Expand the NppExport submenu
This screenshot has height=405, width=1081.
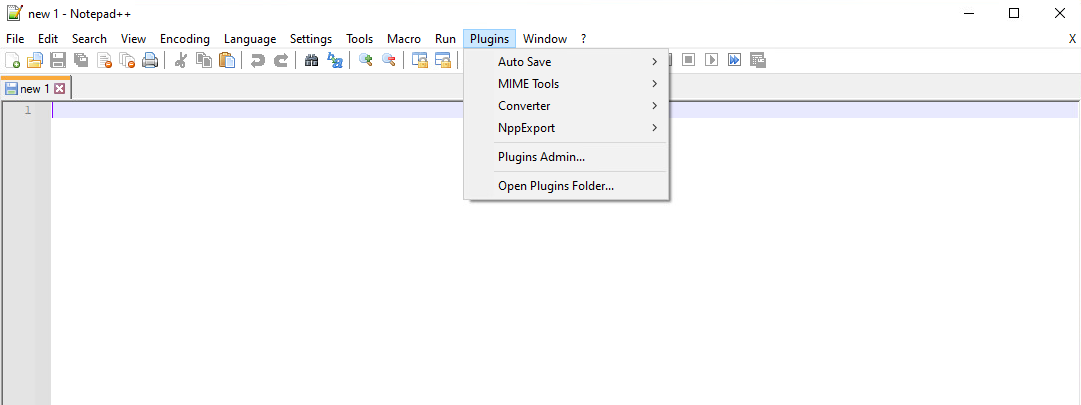[x=565, y=128]
